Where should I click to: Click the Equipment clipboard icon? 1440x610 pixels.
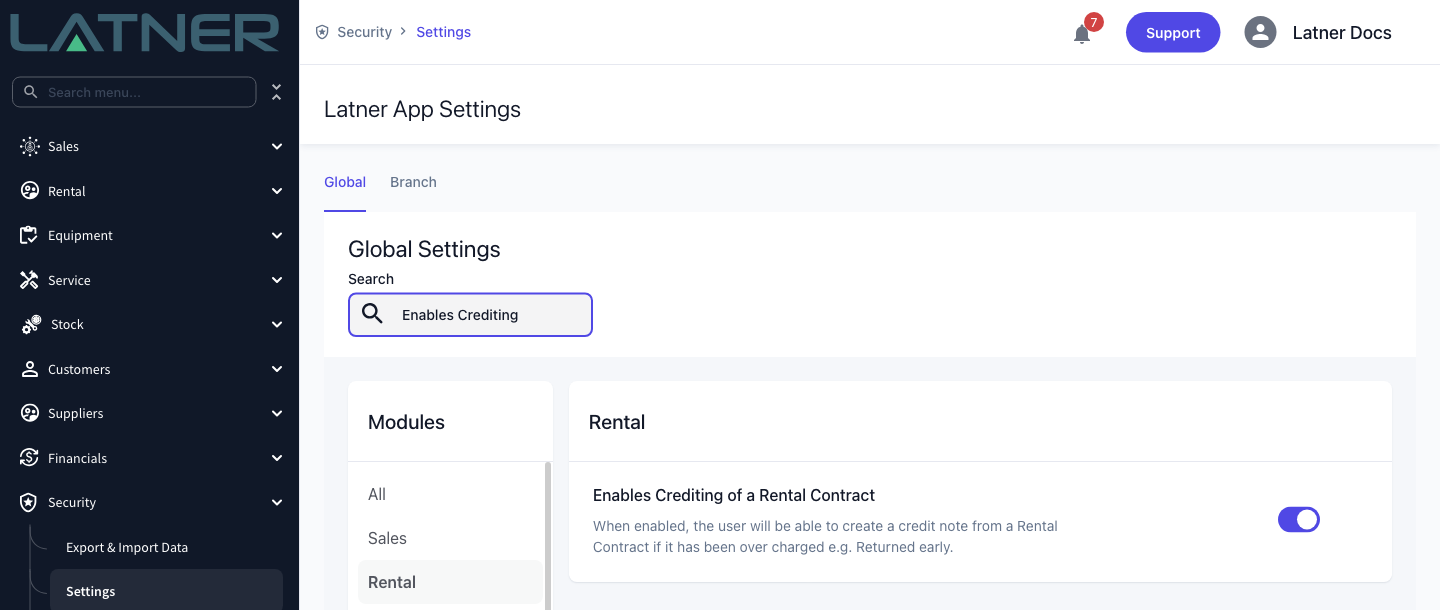tap(30, 235)
